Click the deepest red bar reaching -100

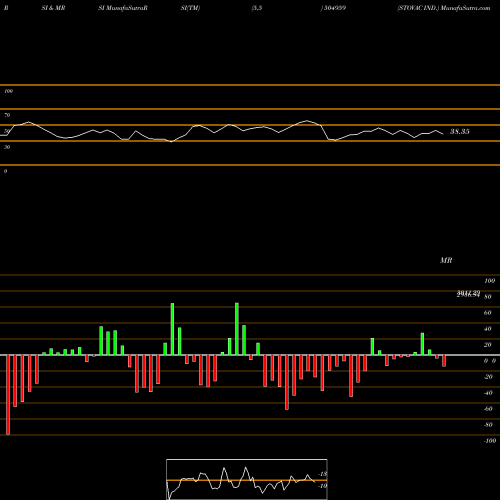click(8, 395)
